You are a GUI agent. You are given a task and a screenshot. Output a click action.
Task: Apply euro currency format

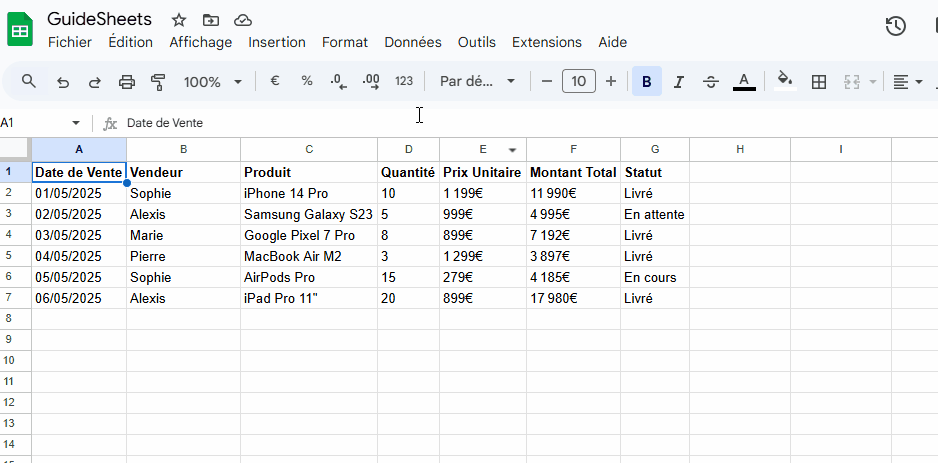[x=275, y=81]
